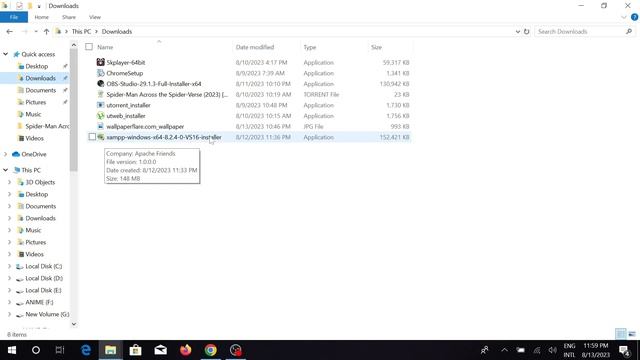Select New Volume (G:) drive
The image size is (640, 360).
click(x=47, y=314)
